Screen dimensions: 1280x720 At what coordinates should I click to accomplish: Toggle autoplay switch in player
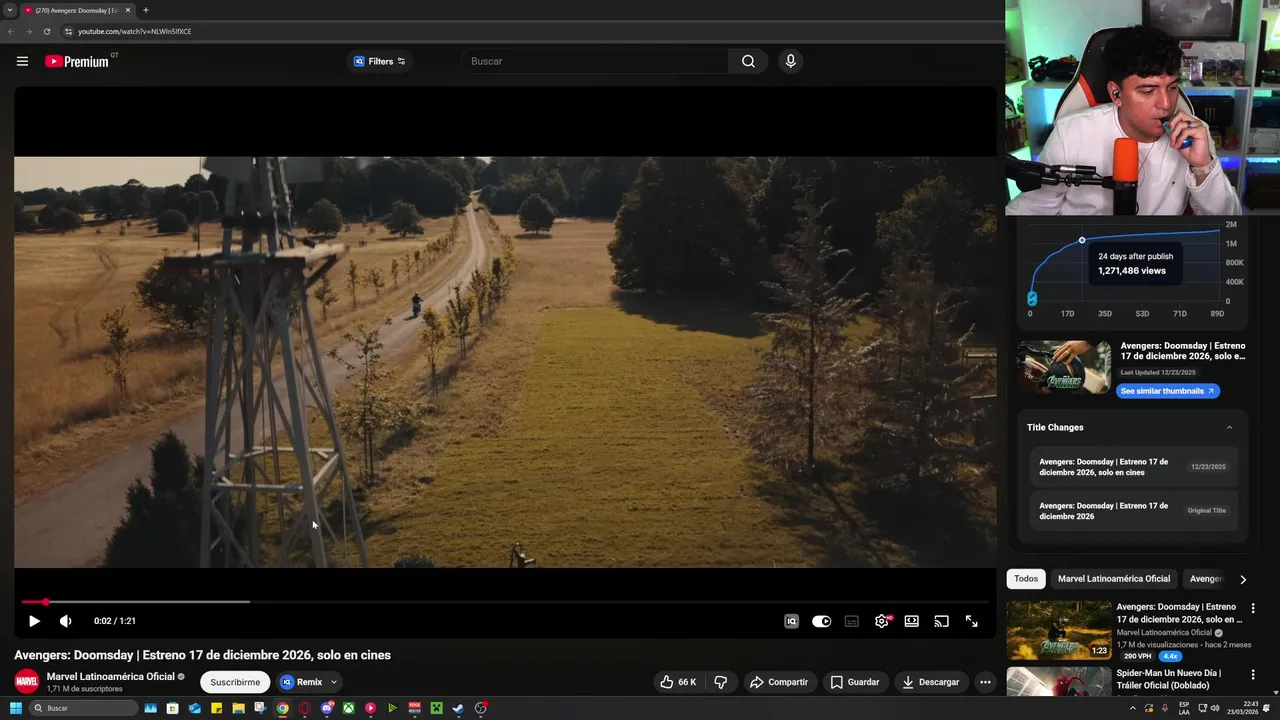(821, 621)
